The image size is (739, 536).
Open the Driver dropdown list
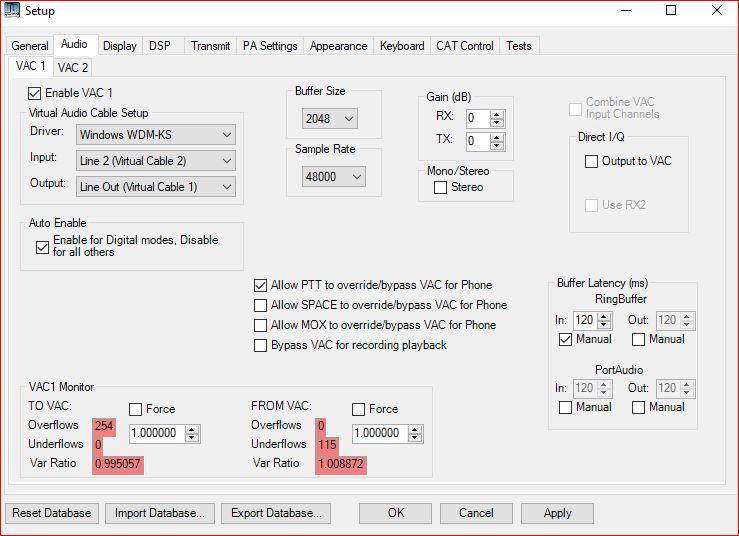click(156, 134)
